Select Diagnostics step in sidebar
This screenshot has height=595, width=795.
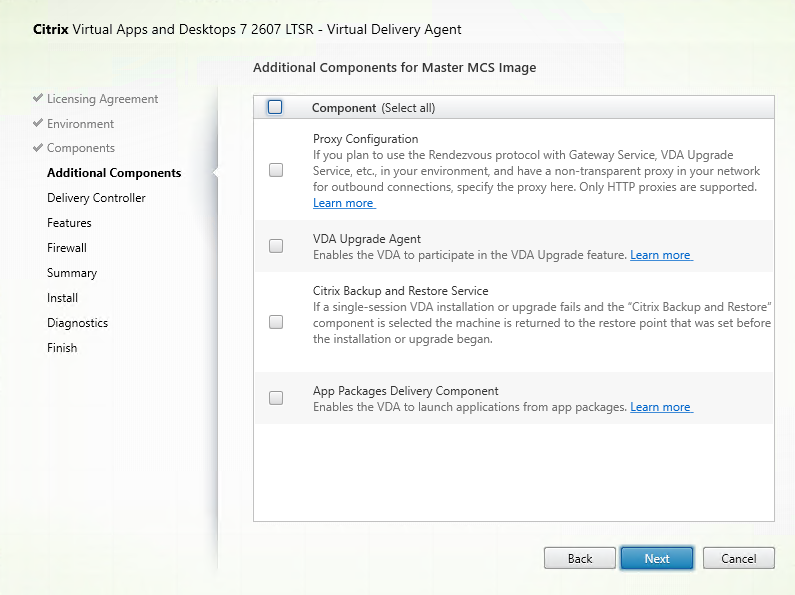78,323
